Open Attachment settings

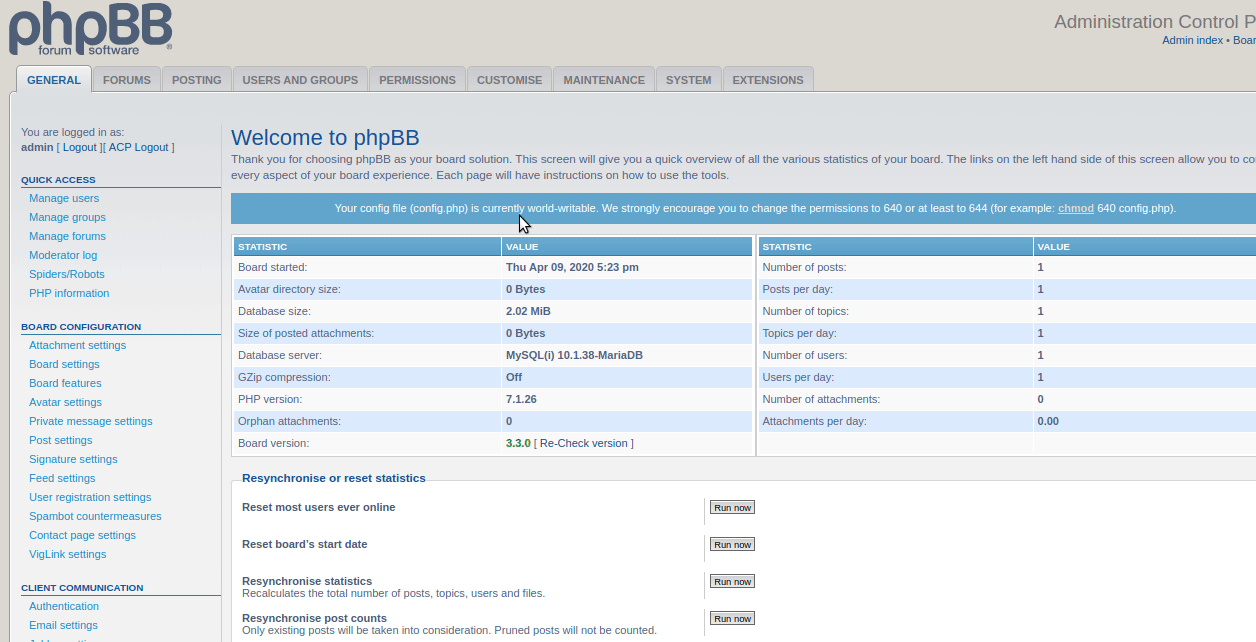77,345
